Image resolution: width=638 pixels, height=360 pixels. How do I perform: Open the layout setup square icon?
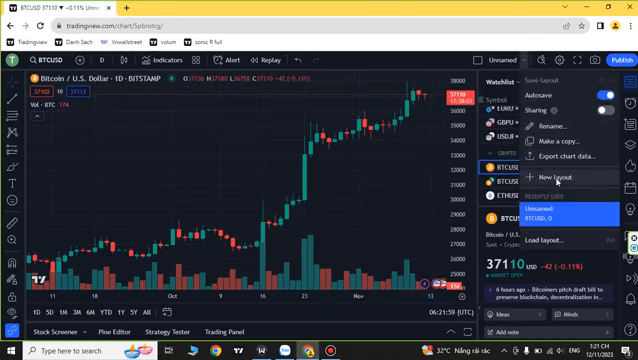pyautogui.click(x=478, y=60)
